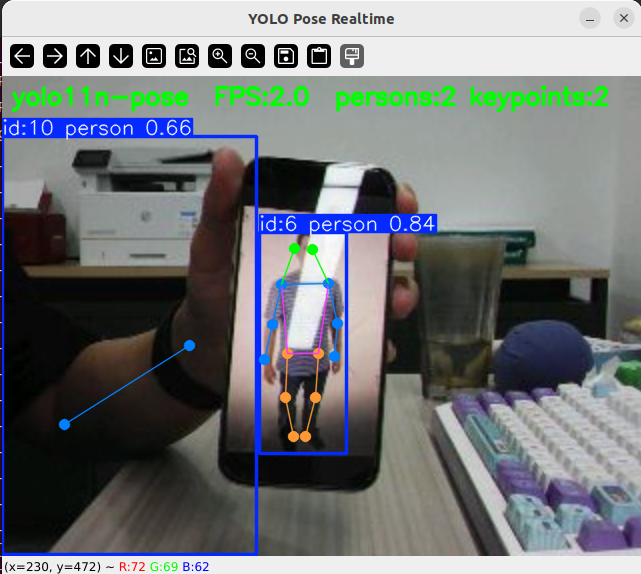Click the 'YOLO Pose Realtime' window title
This screenshot has width=641, height=574.
point(321,19)
